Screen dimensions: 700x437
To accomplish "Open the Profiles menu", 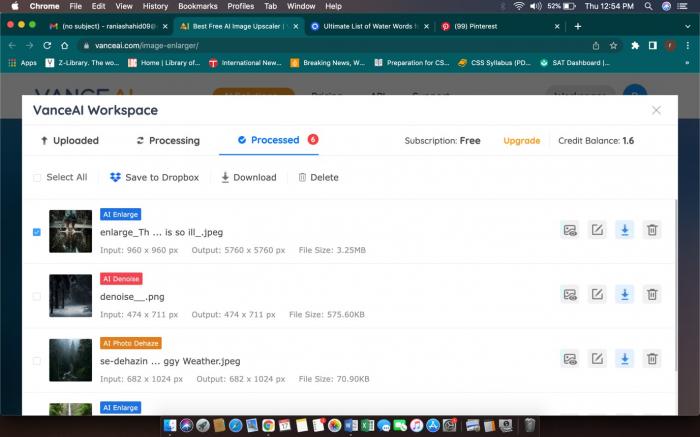I will click(x=241, y=6).
